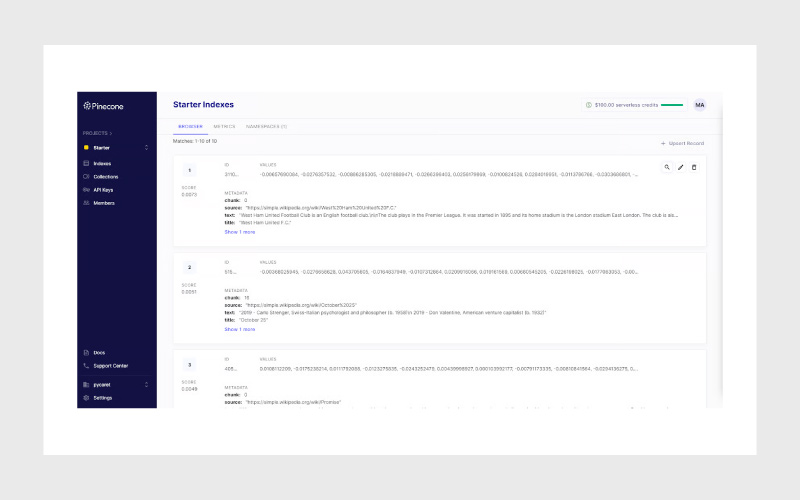This screenshot has width=800, height=500.
Task: Expand Projects in the sidebar
Action: [97, 132]
